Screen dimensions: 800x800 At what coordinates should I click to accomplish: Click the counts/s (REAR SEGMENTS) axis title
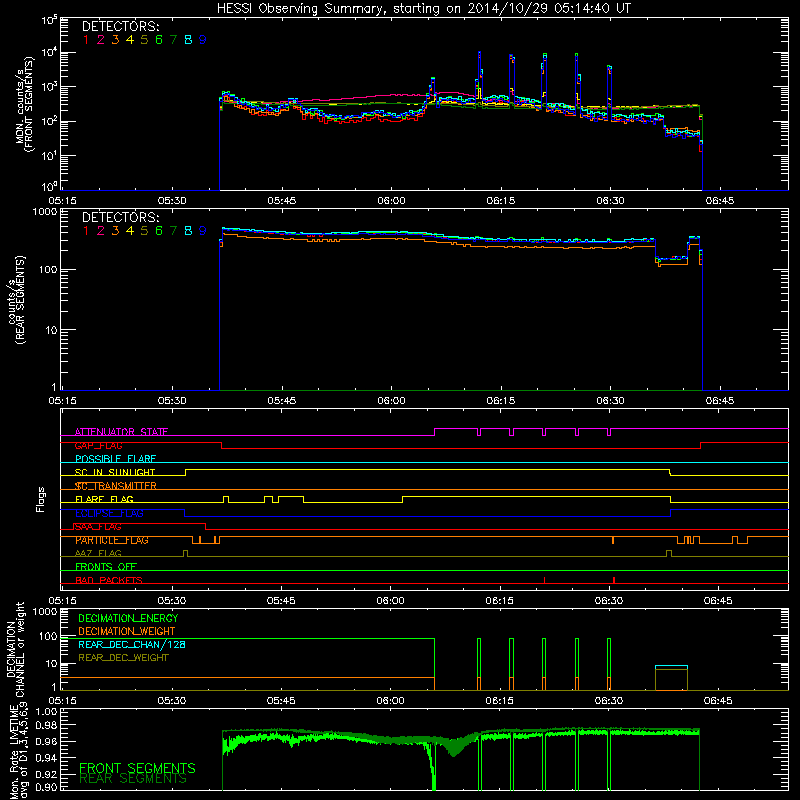click(16, 300)
